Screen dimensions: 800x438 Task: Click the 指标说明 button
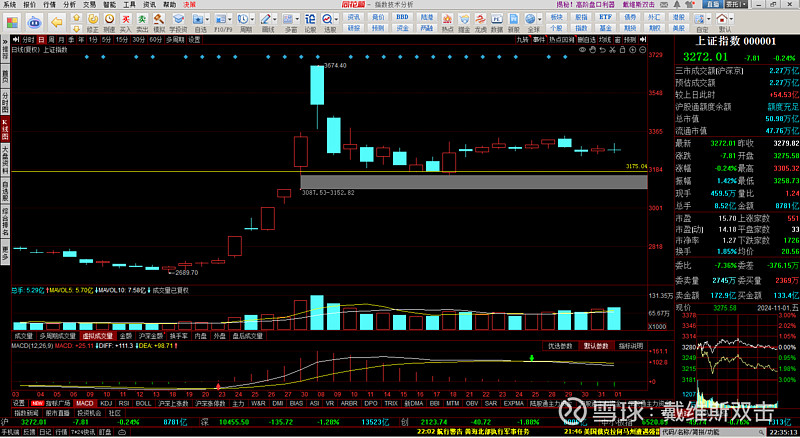pos(631,346)
